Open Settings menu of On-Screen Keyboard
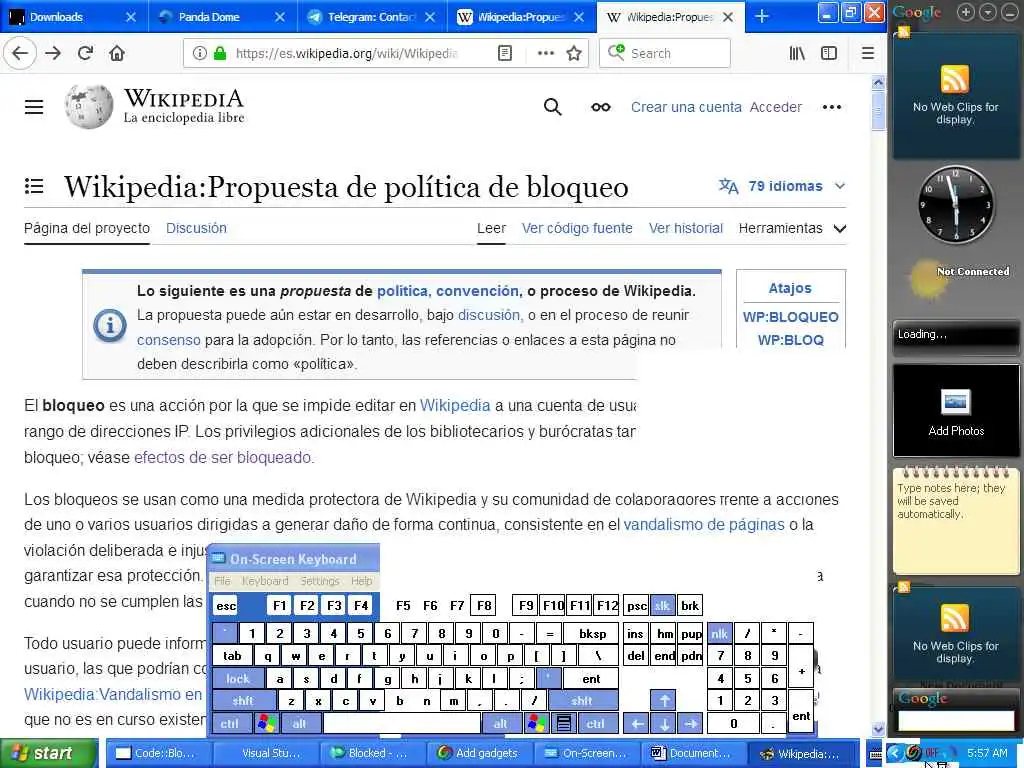 pos(319,581)
